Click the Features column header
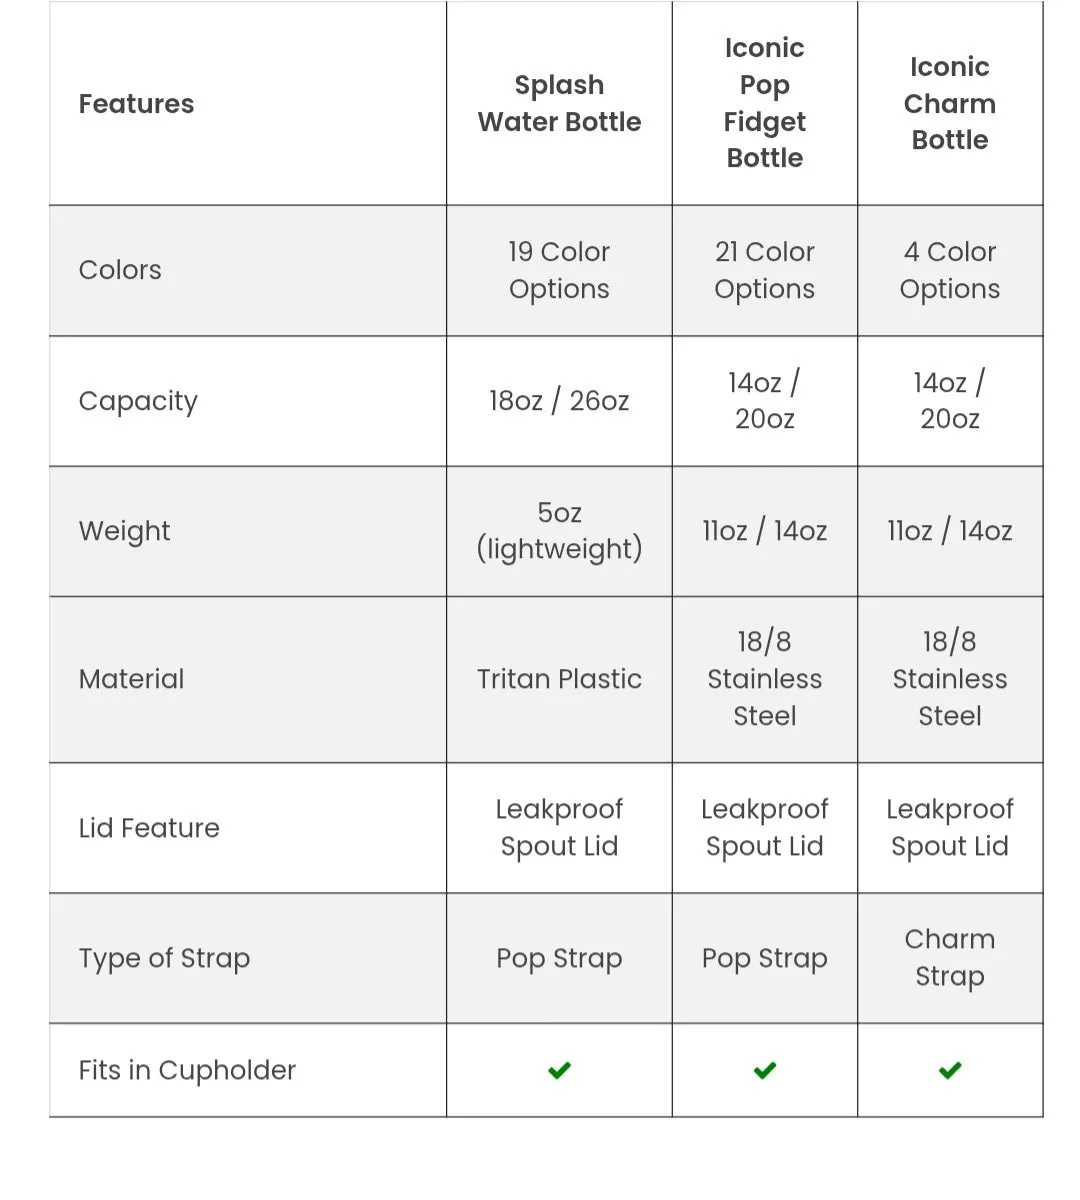The height and width of the screenshot is (1200, 1080). coord(136,104)
